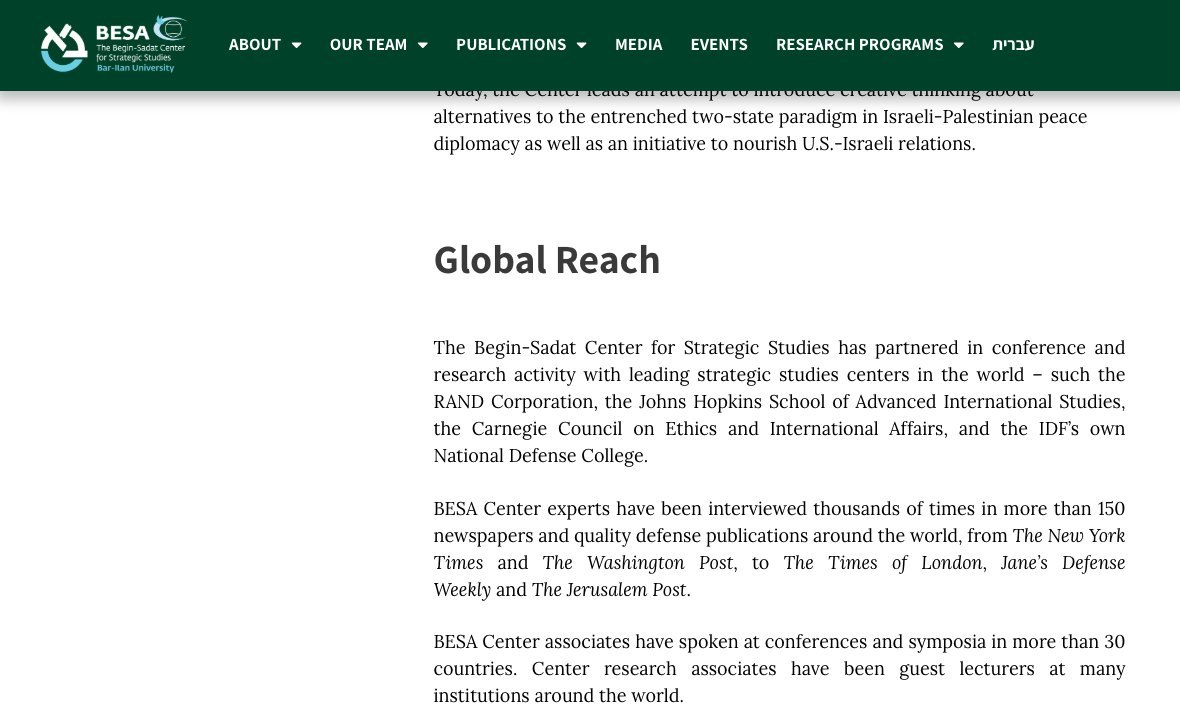Open the About menu
The image size is (1180, 719).
[x=254, y=44]
